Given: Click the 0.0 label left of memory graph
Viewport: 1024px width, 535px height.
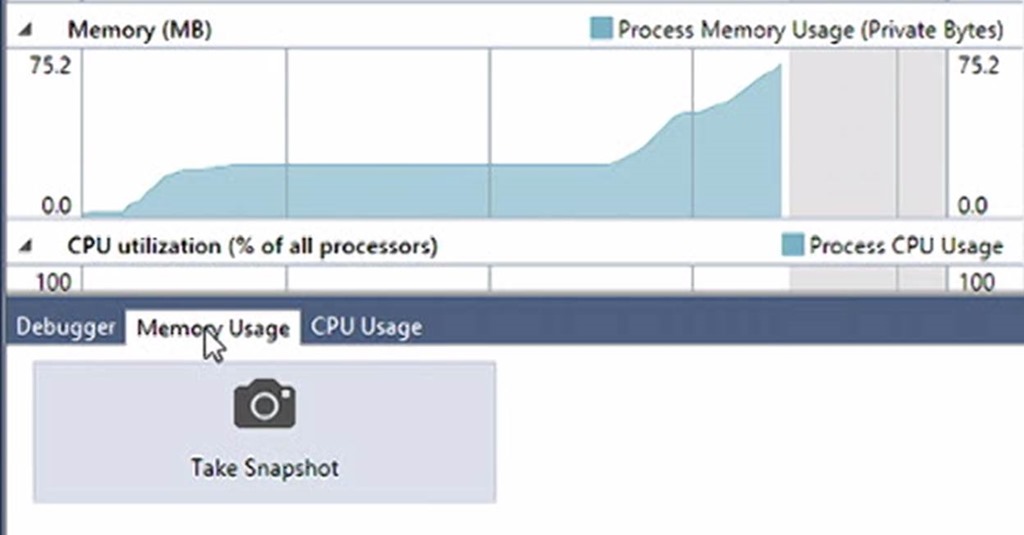Looking at the screenshot, I should pos(56,206).
